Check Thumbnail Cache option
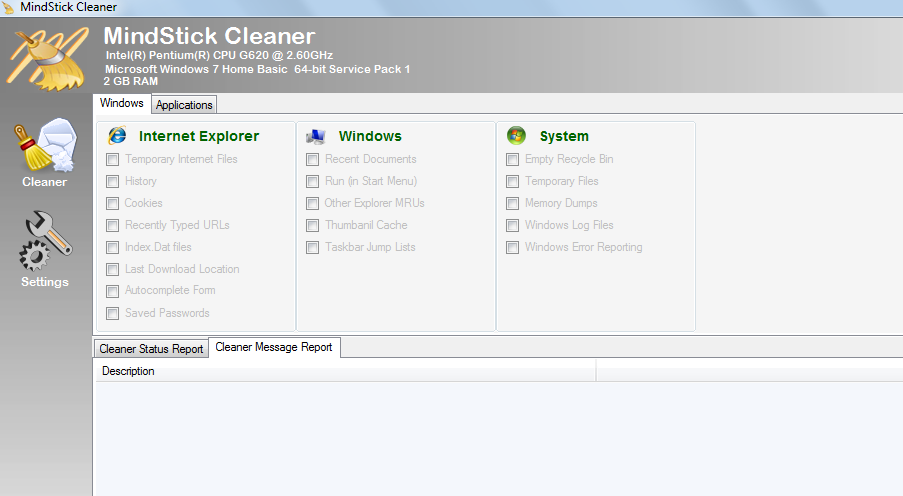This screenshot has height=496, width=903. (x=312, y=225)
